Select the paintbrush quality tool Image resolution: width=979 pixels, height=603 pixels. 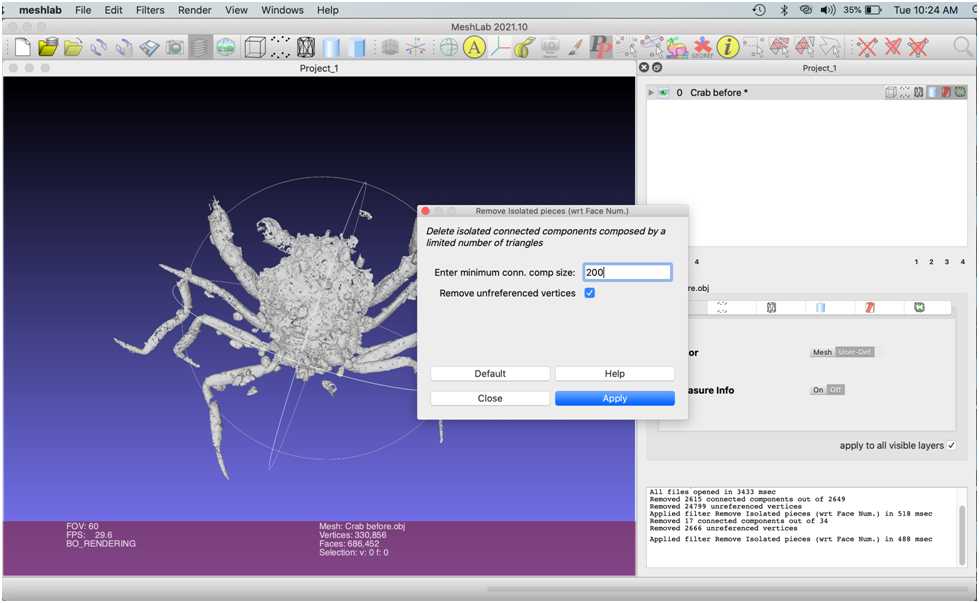[575, 47]
